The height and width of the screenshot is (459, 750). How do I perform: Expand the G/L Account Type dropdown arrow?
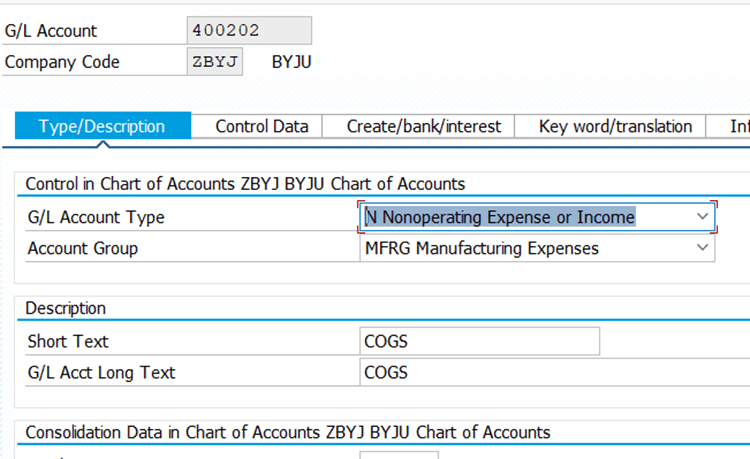click(701, 217)
